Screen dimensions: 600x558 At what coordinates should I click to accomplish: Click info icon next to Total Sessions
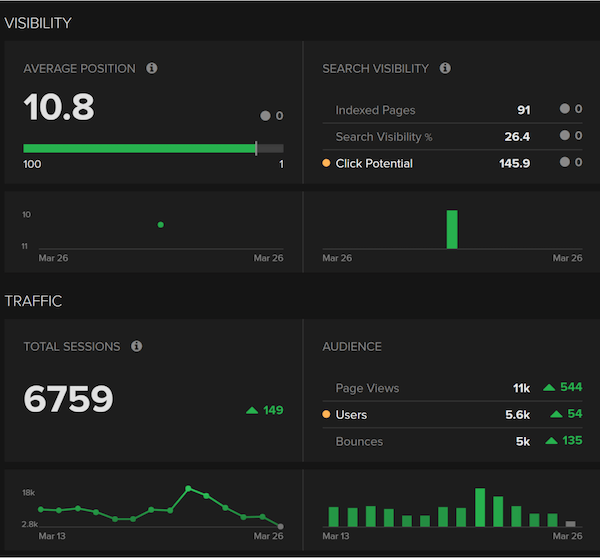(136, 347)
